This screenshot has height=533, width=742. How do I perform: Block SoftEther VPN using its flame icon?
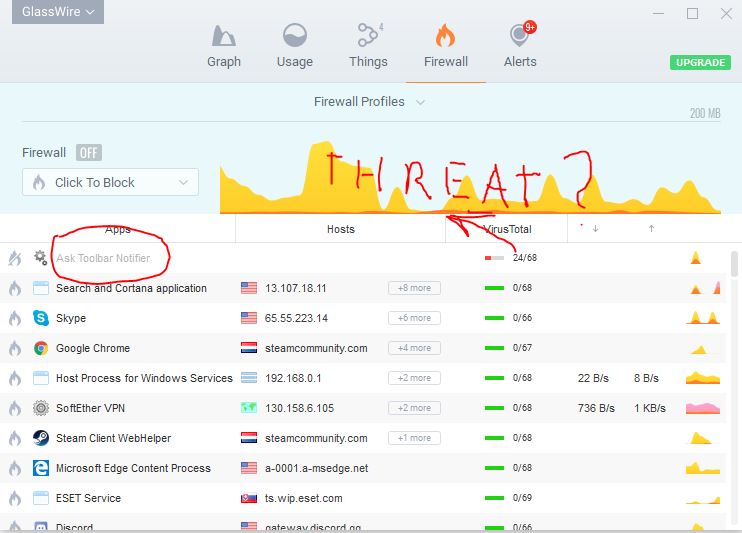coord(15,408)
